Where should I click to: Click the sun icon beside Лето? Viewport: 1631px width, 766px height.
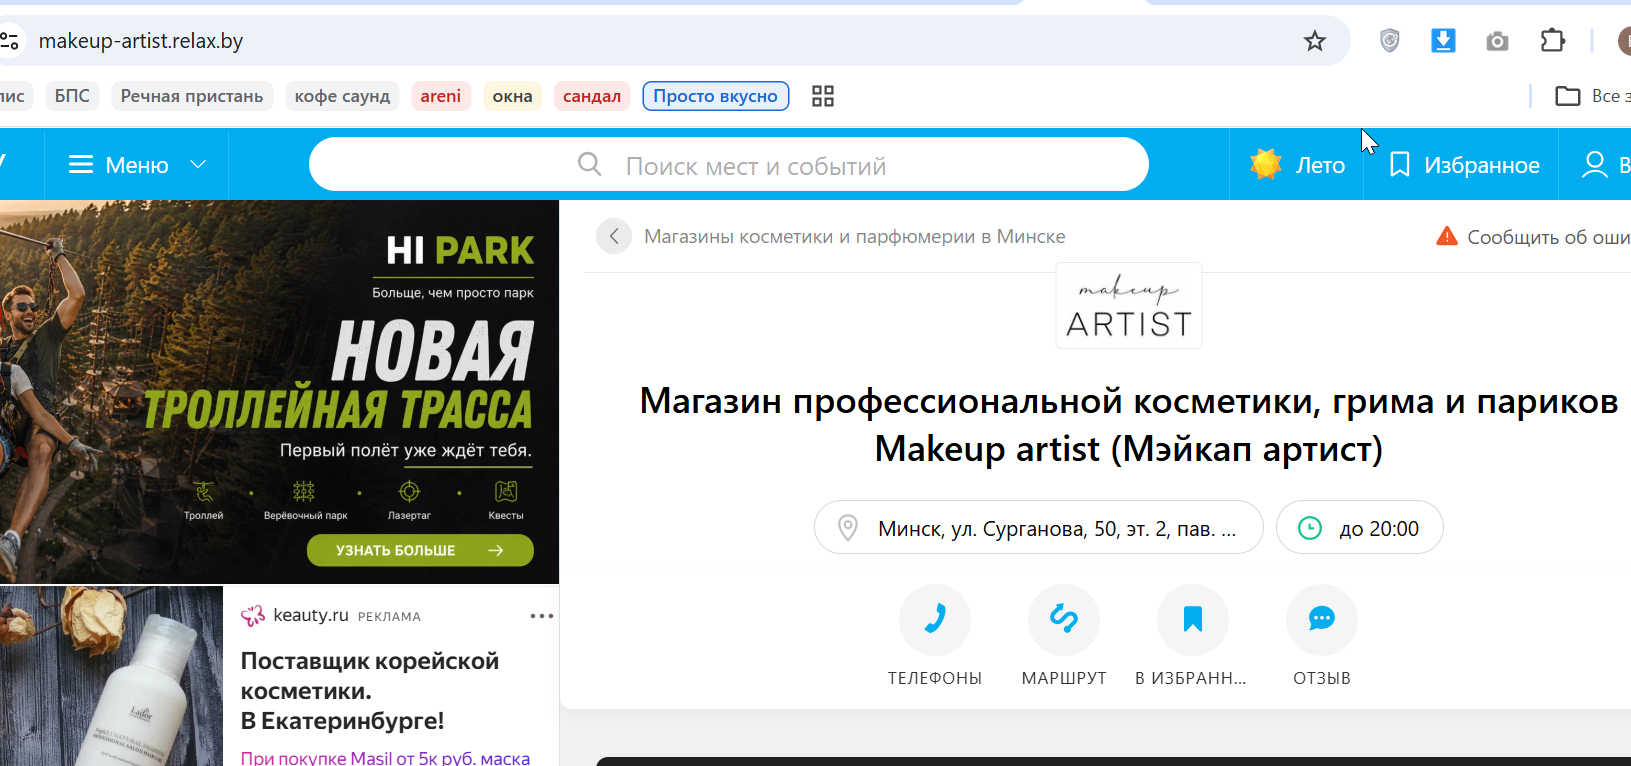point(1266,164)
